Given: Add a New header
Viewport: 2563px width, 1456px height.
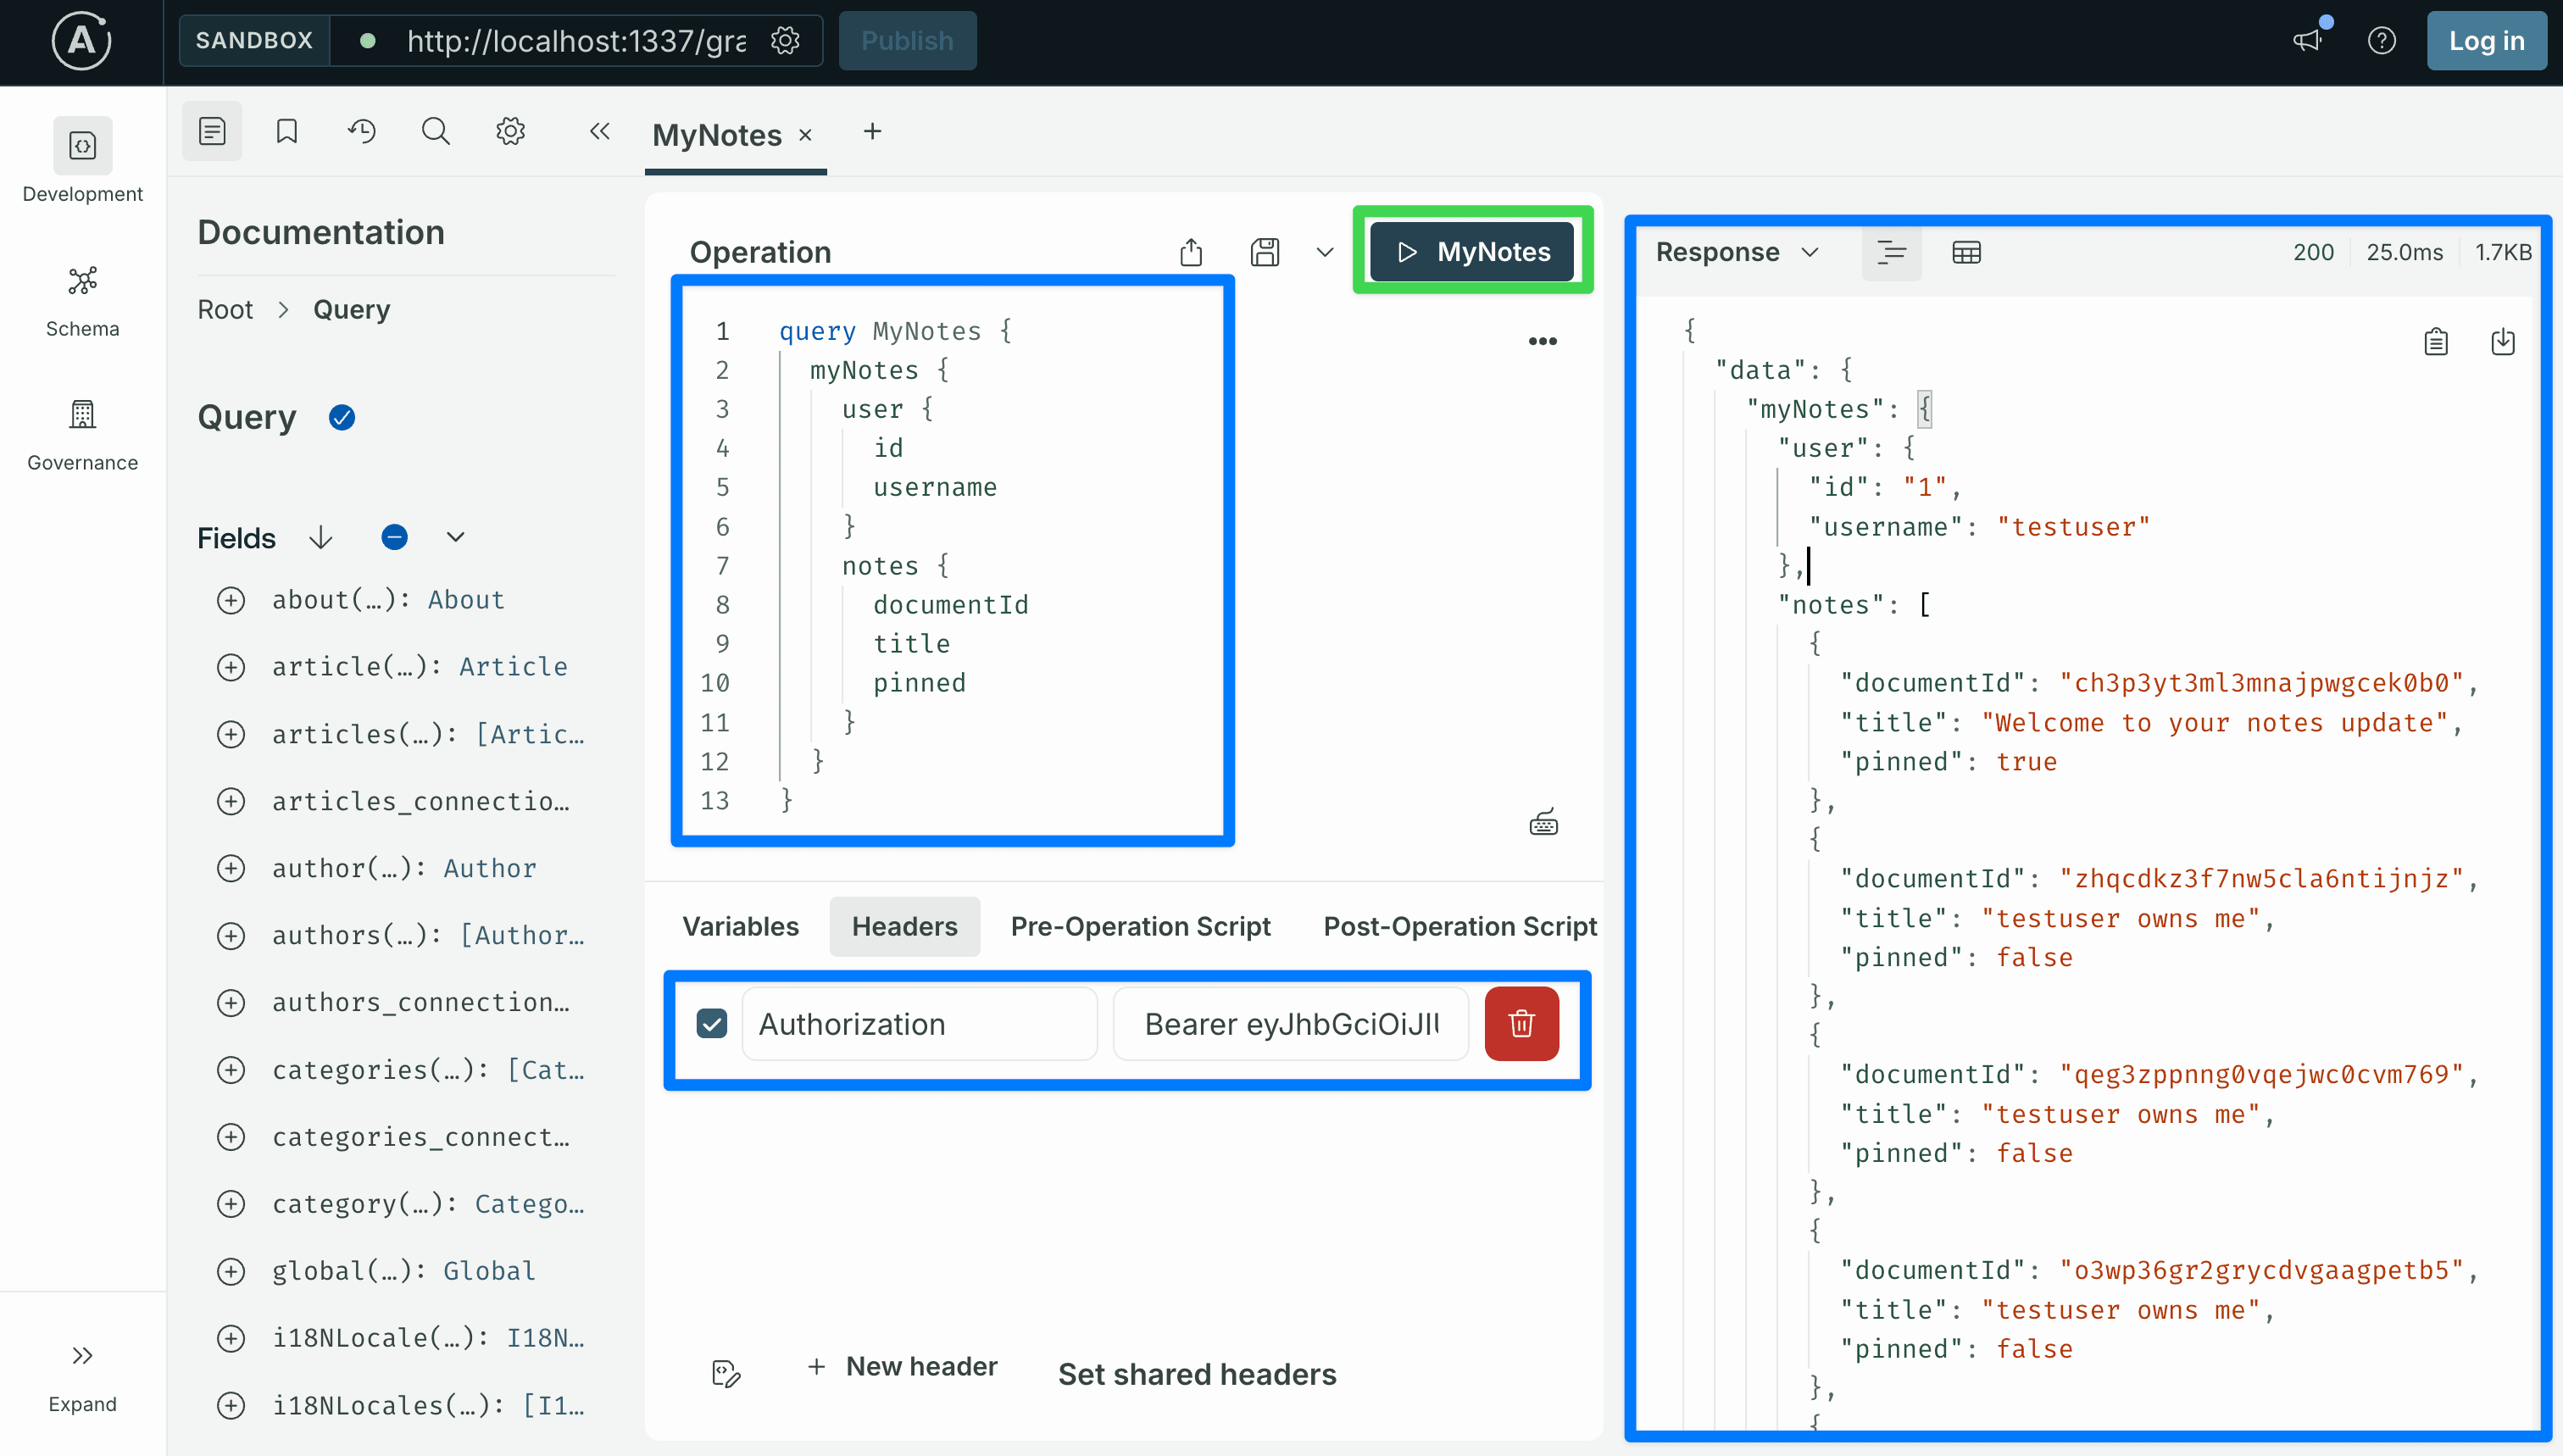Looking at the screenshot, I should coord(901,1366).
